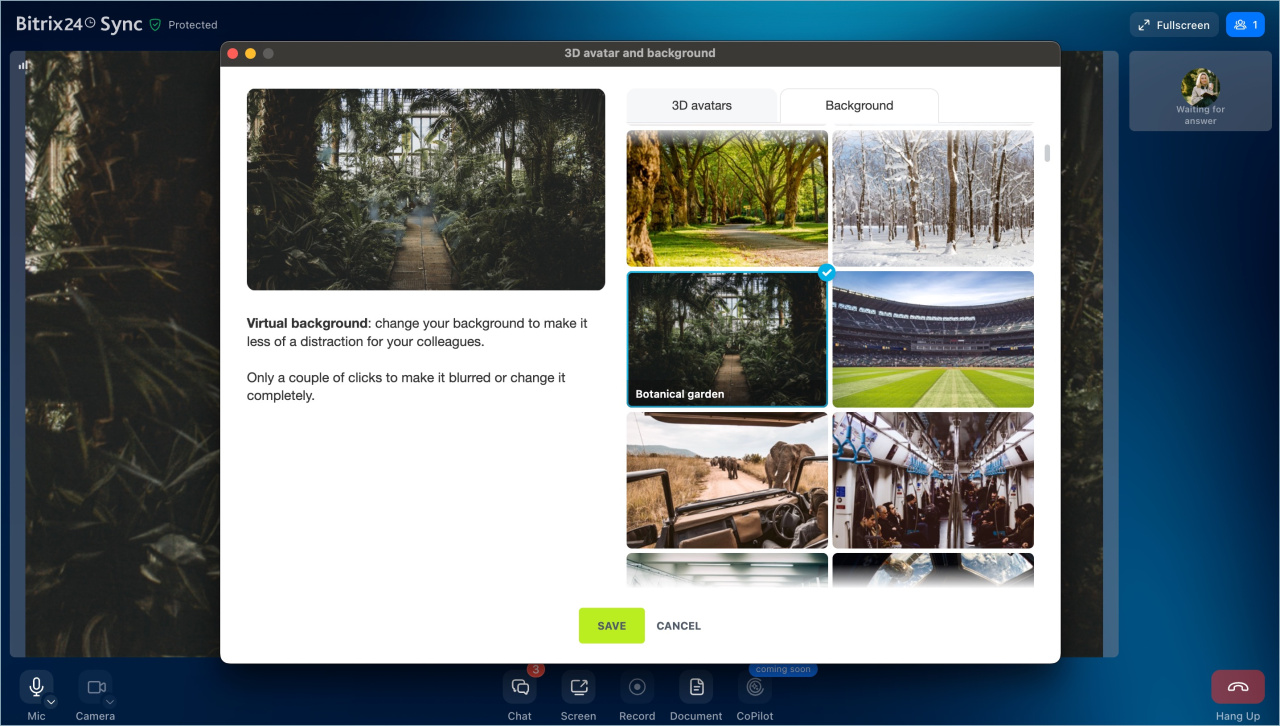
Task: Click the green Protected shield icon
Action: tap(155, 25)
